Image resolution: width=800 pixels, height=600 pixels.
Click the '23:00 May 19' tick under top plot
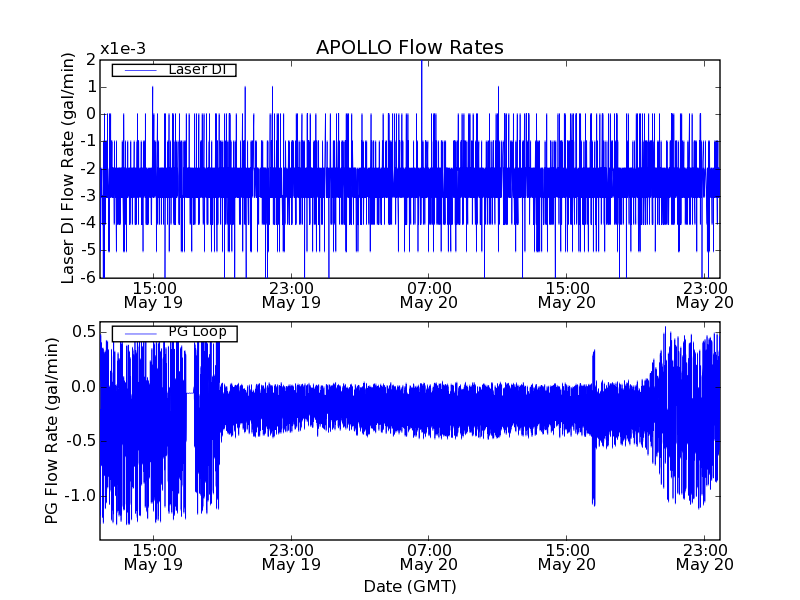coord(291,294)
